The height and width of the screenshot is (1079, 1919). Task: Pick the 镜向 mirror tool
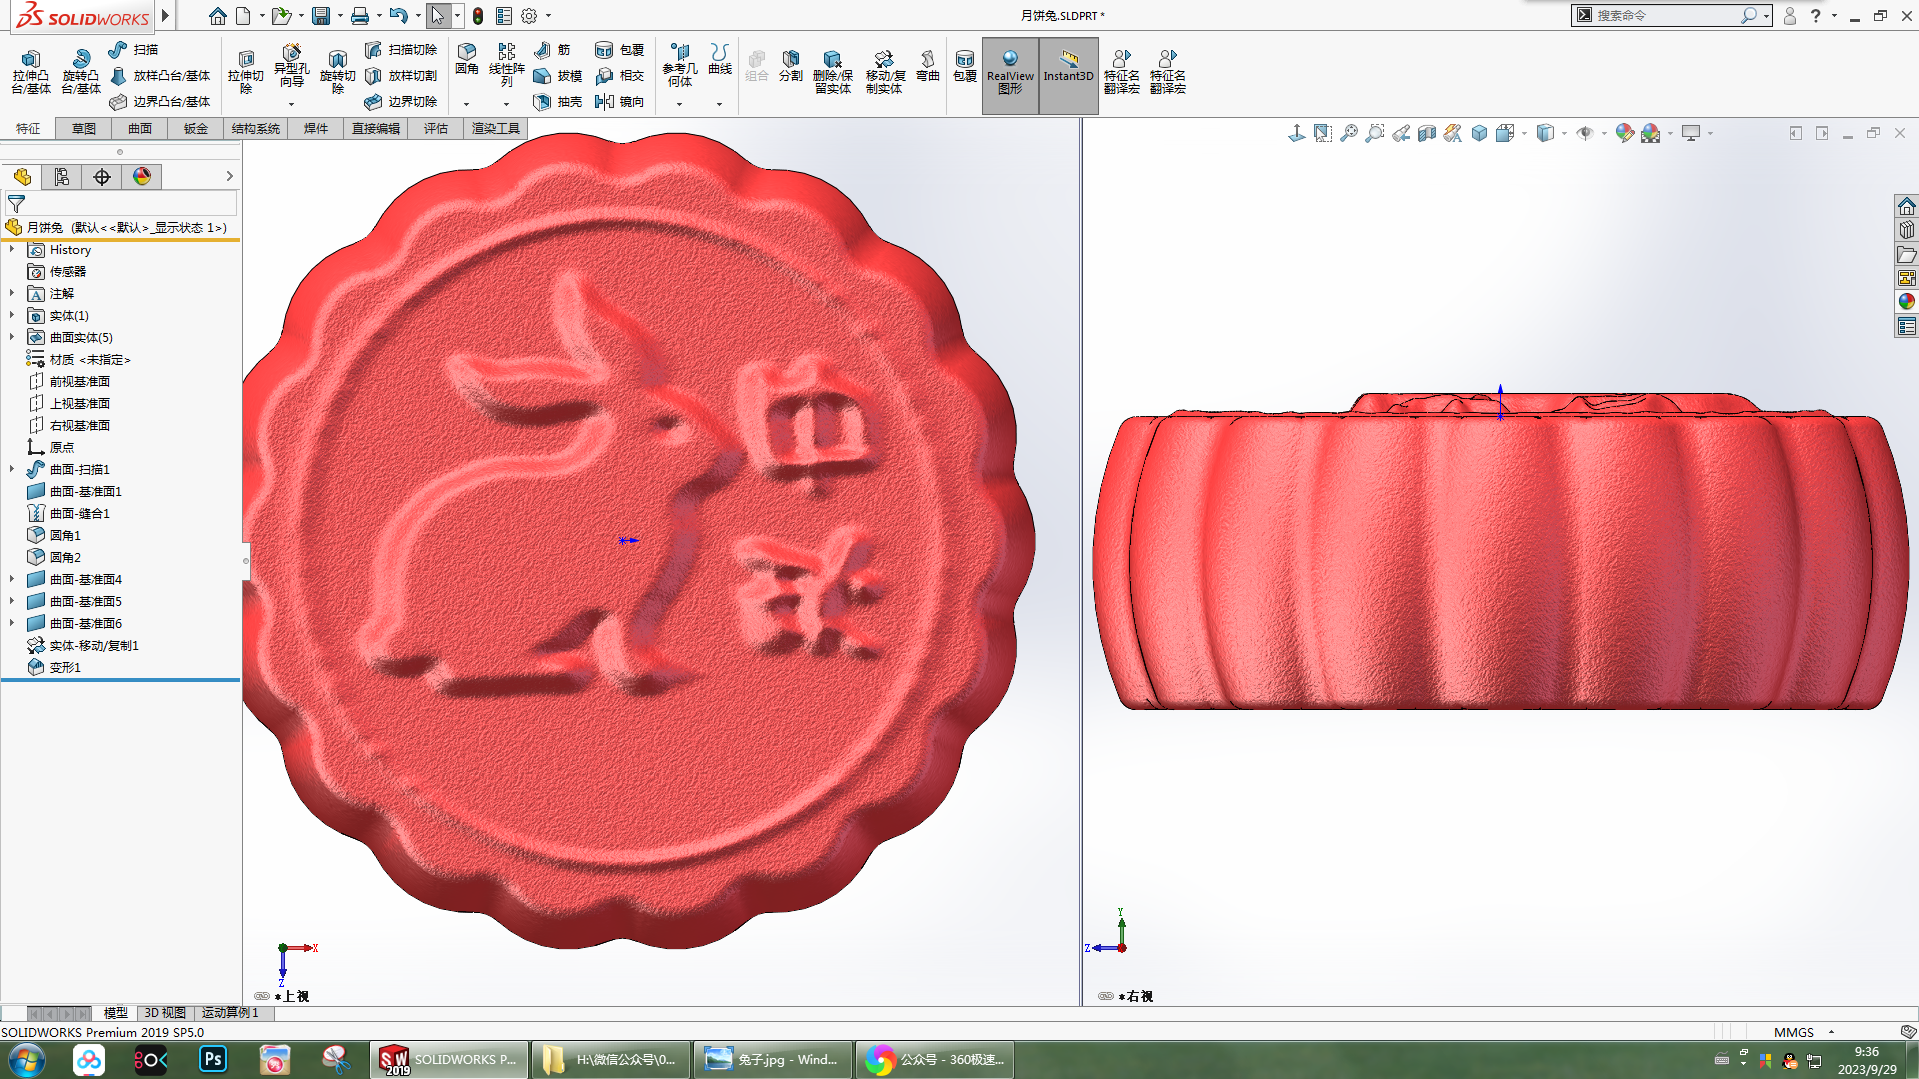pos(620,101)
